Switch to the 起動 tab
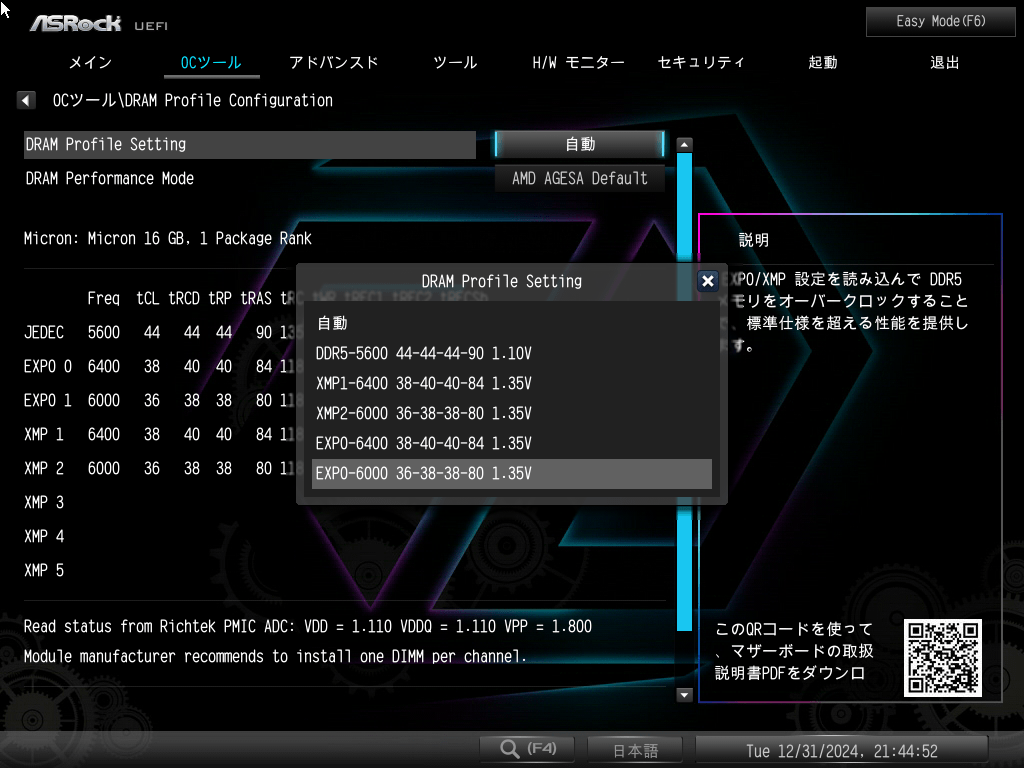Image resolution: width=1024 pixels, height=768 pixels. (x=822, y=63)
